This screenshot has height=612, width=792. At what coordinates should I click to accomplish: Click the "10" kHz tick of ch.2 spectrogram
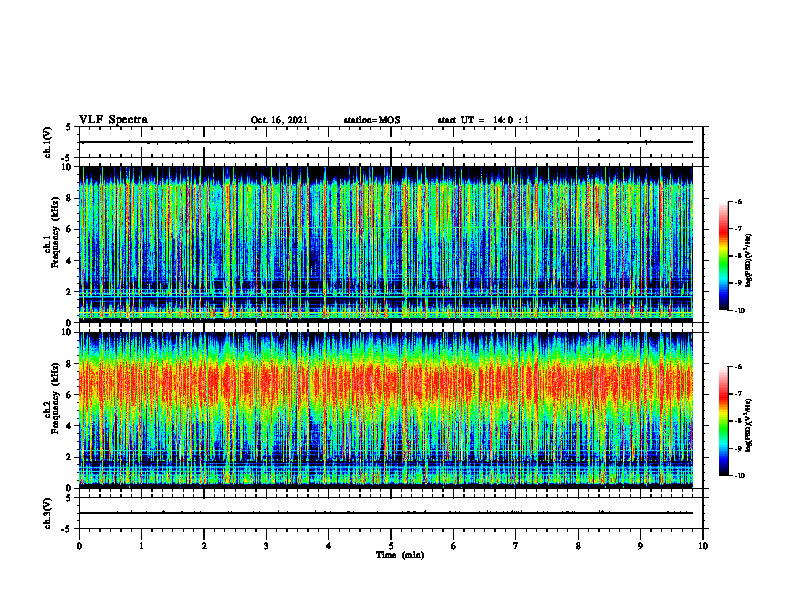point(69,332)
